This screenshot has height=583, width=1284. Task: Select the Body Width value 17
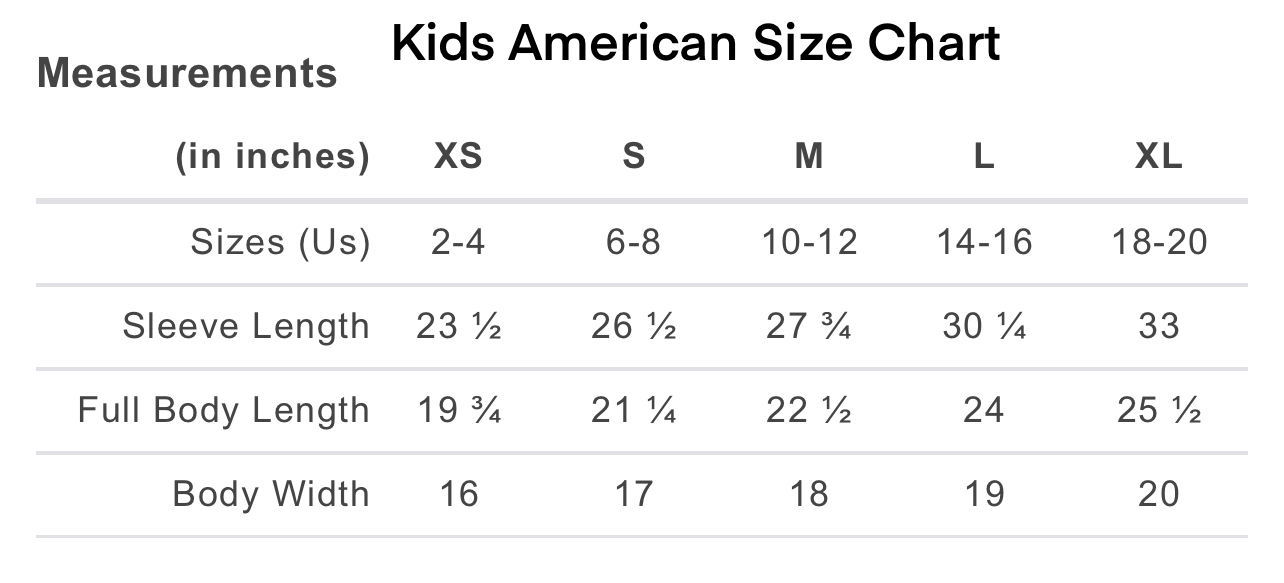point(634,494)
